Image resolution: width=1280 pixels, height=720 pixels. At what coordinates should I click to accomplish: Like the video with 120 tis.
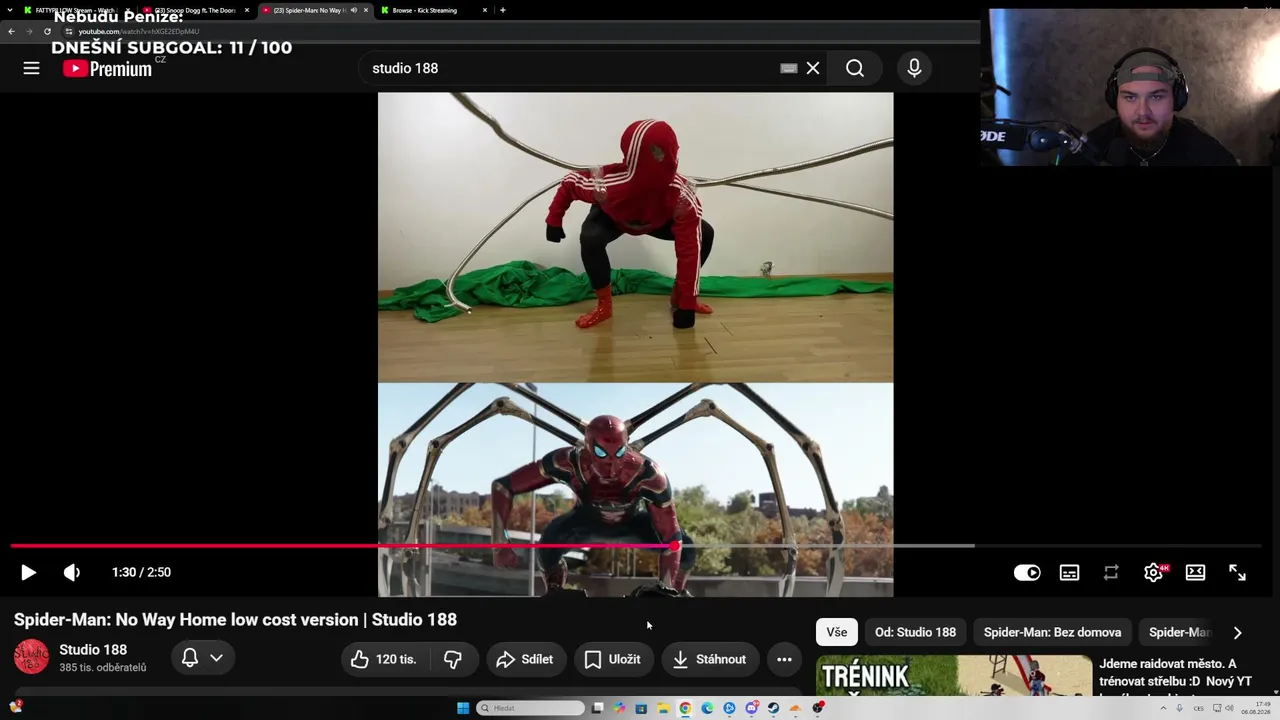coord(384,659)
